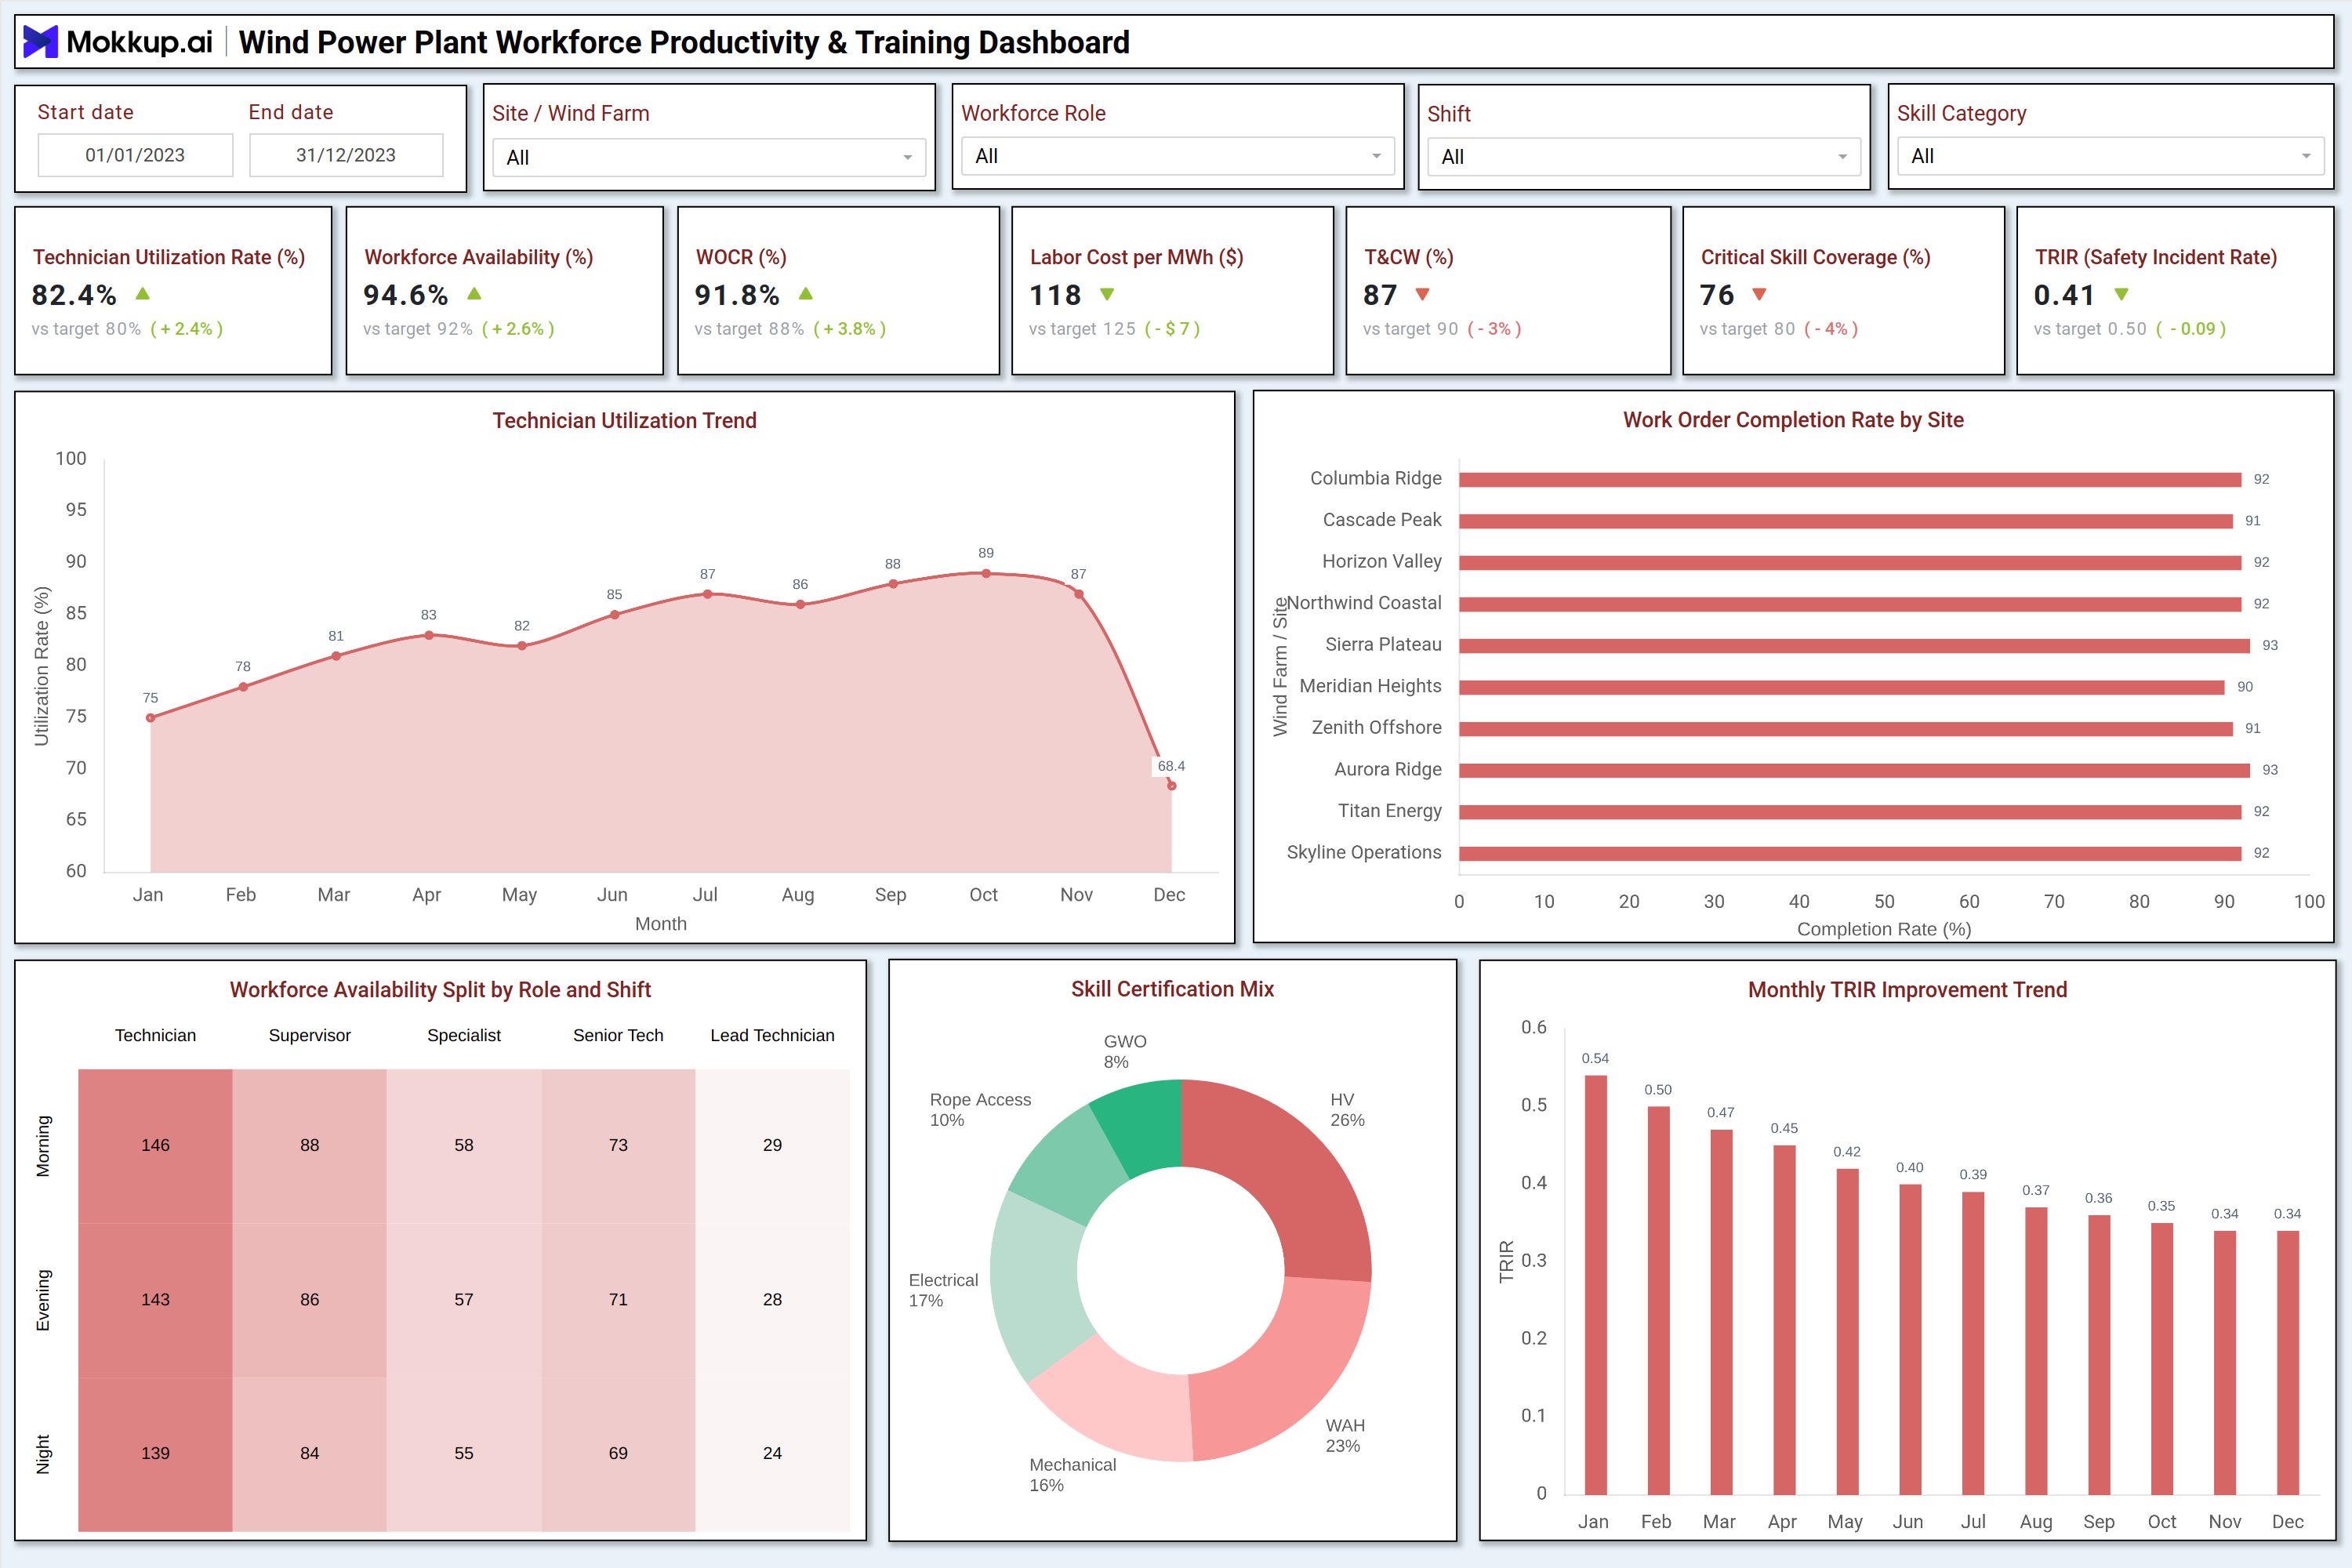
Task: Click red down arrow next to 76 coverage
Action: 1760,295
